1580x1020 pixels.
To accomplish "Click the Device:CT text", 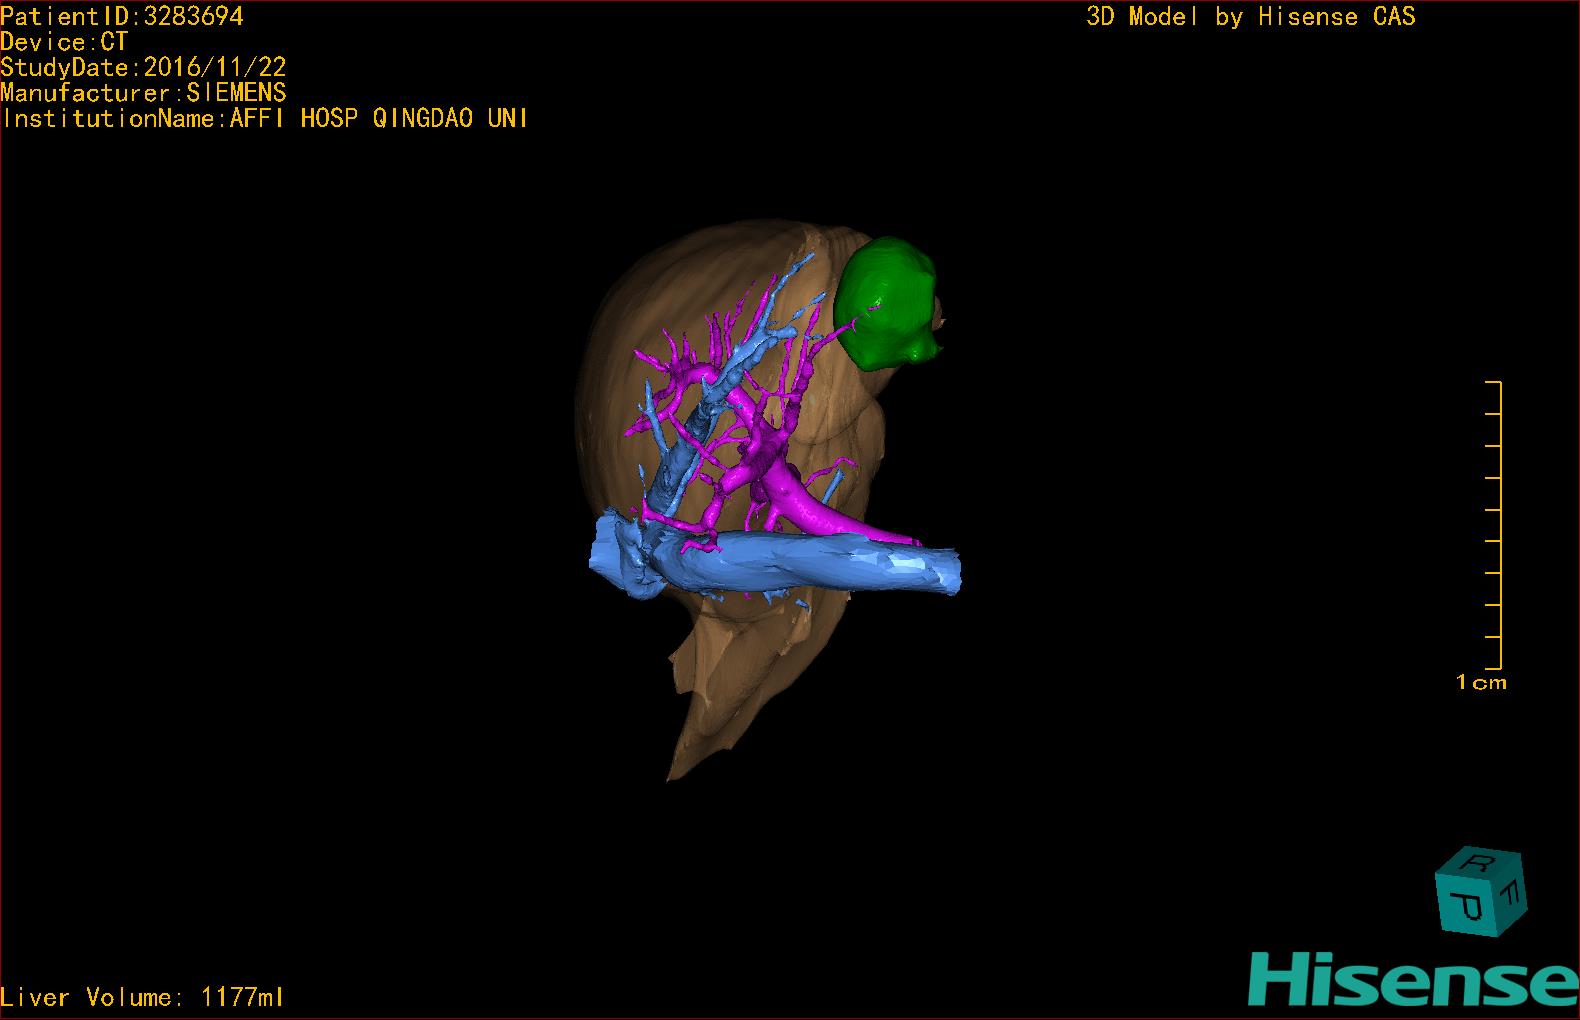I will tap(64, 42).
